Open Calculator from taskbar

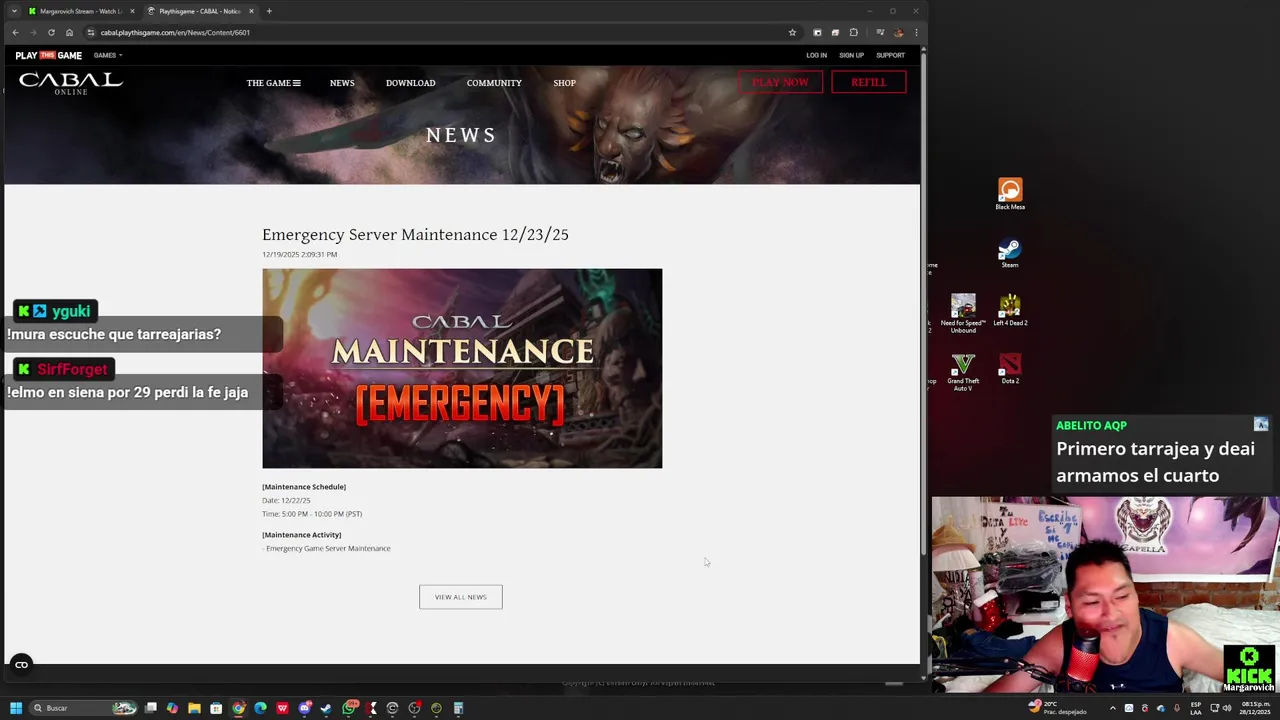click(458, 708)
